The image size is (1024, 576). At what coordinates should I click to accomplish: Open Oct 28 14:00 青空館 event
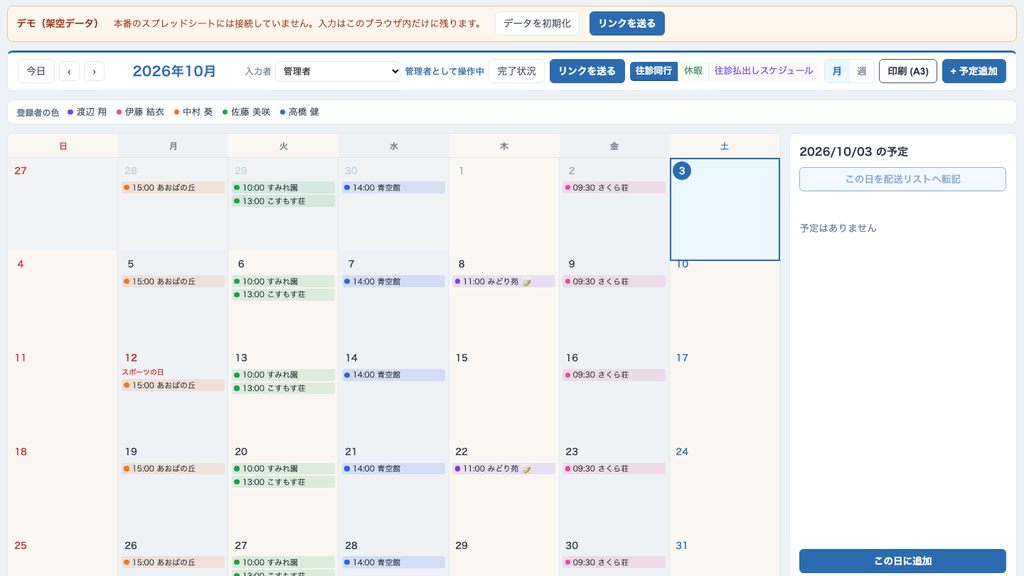(394, 562)
